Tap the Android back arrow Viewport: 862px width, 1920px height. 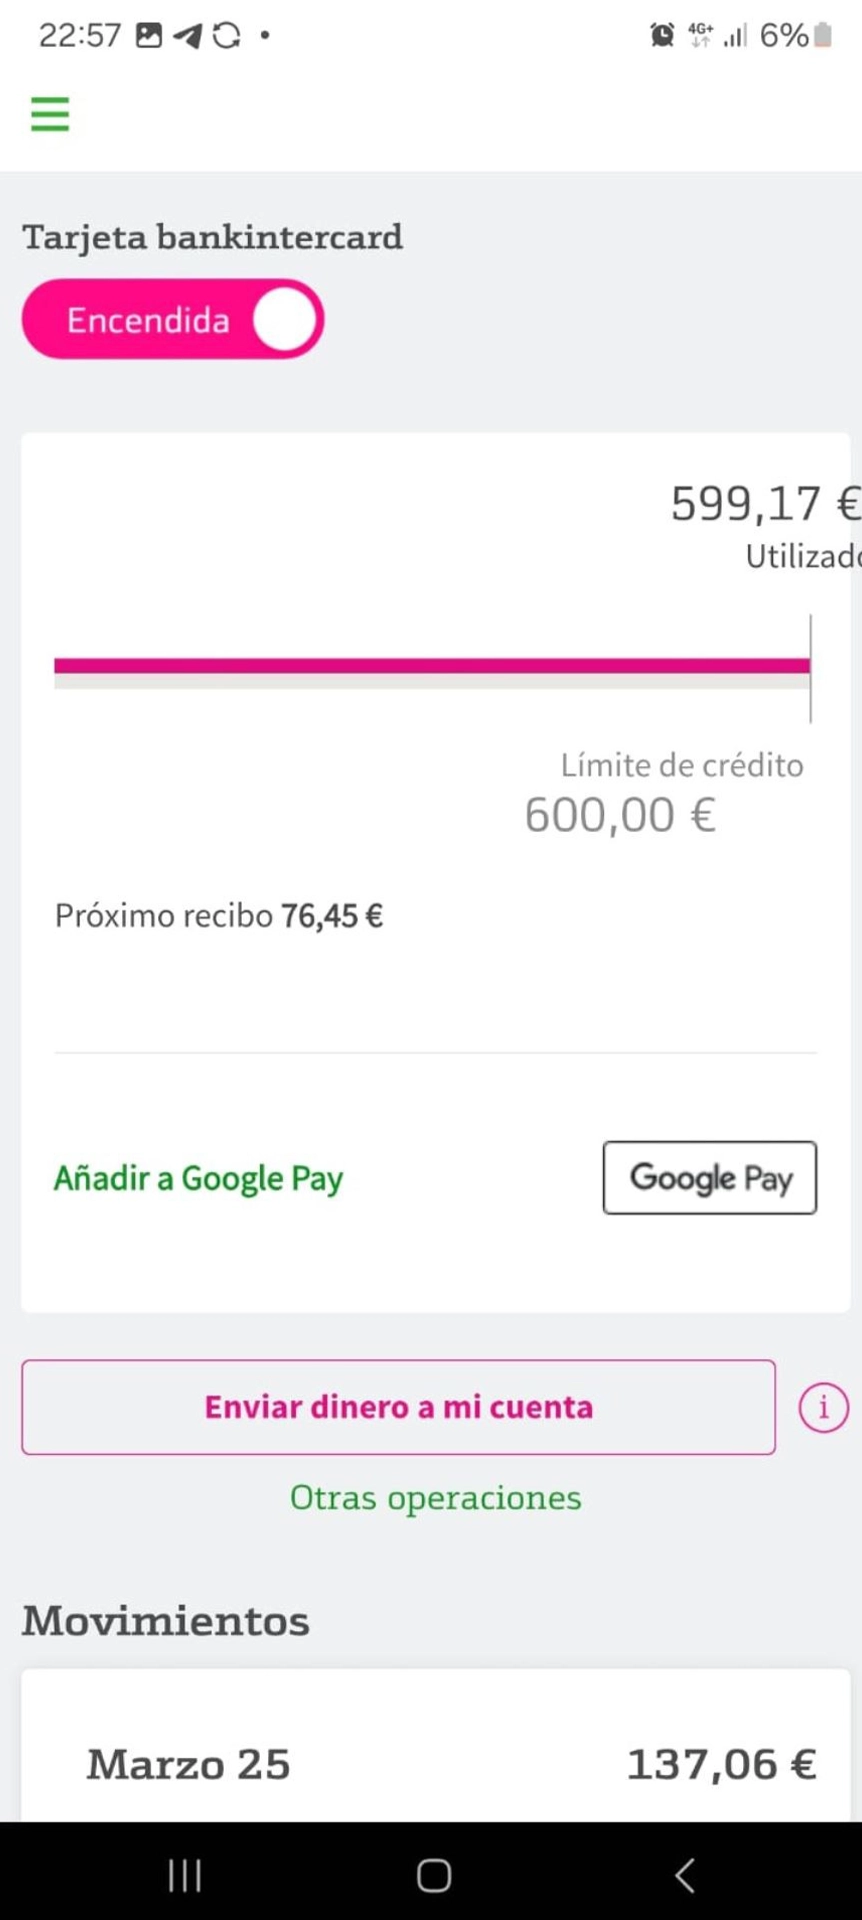(x=685, y=1875)
